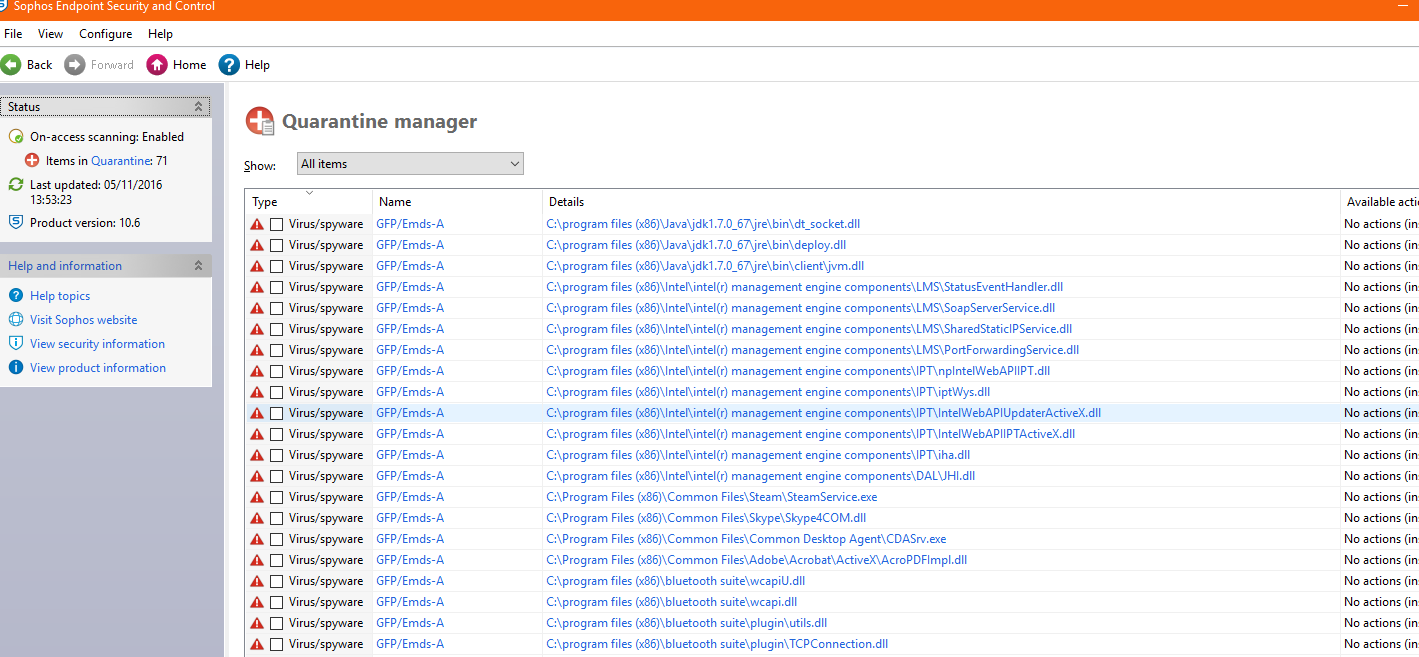Open the Configure menu
1419x657 pixels.
(x=106, y=34)
